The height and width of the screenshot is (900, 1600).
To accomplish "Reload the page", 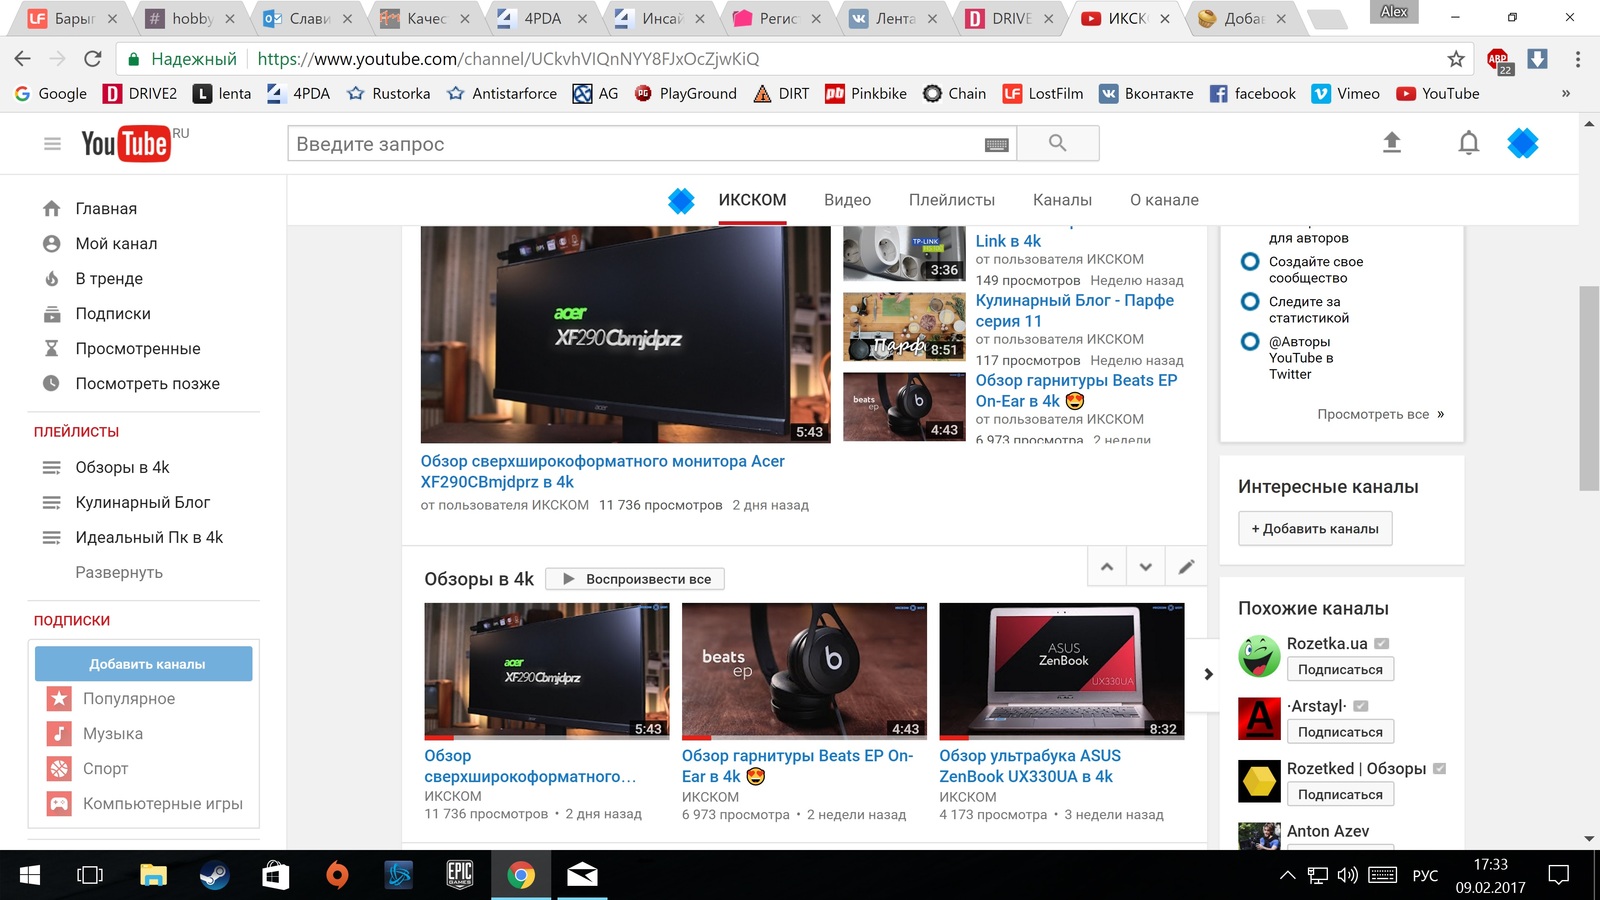I will 92,59.
